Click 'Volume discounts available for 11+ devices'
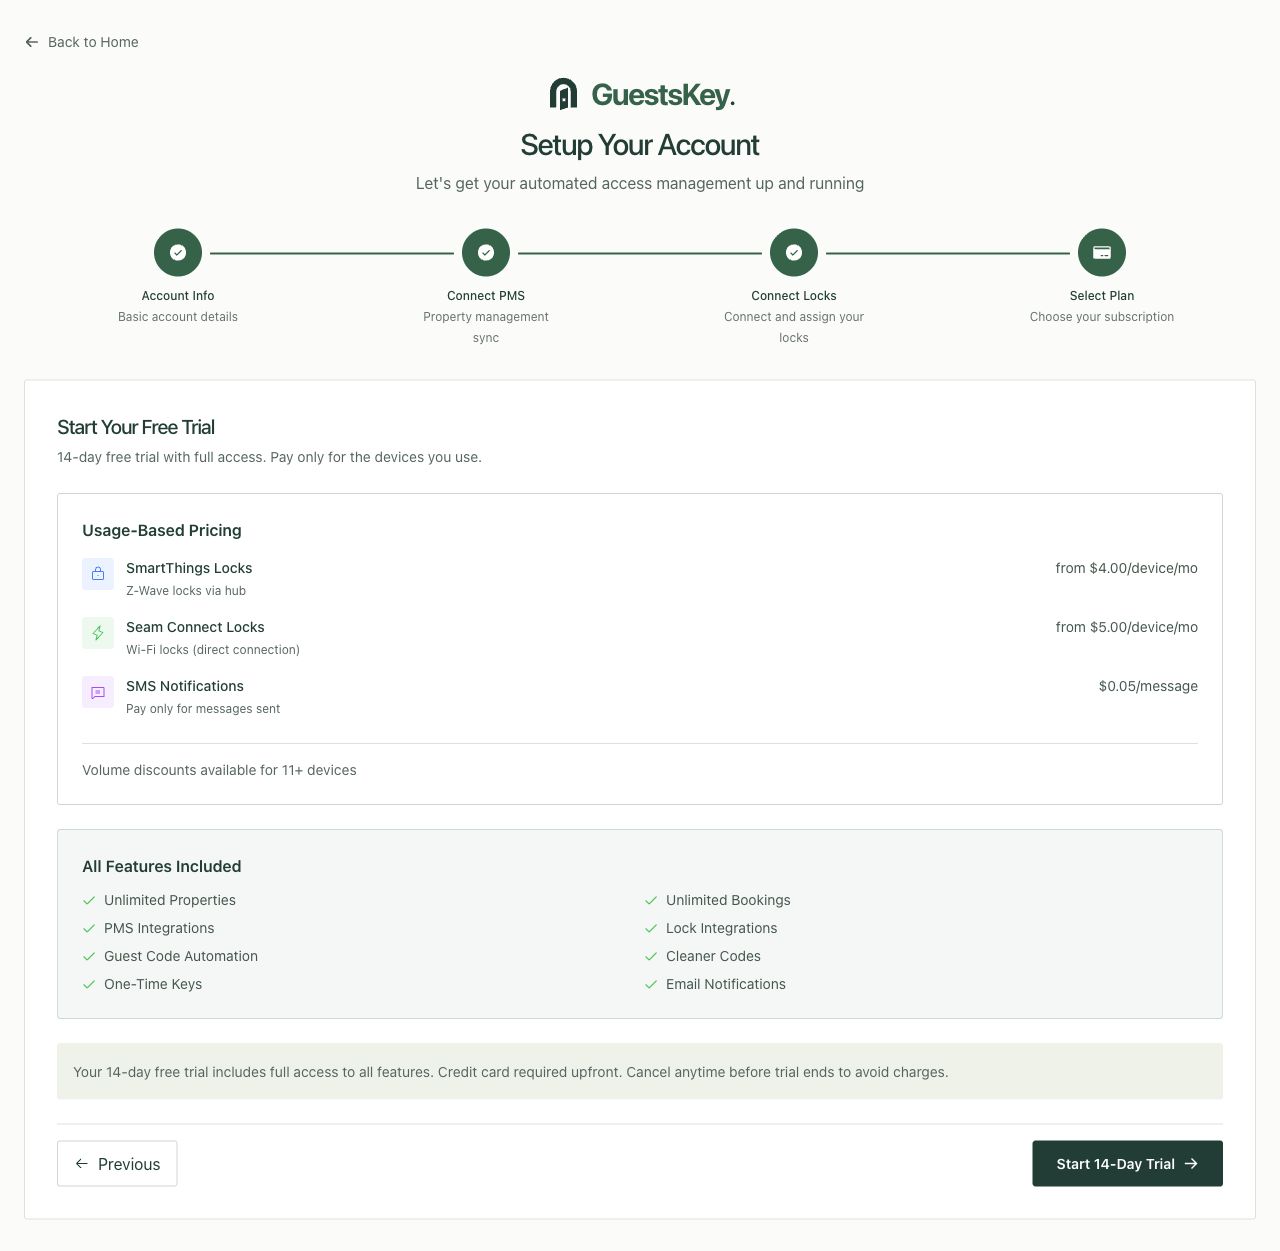 click(x=219, y=770)
